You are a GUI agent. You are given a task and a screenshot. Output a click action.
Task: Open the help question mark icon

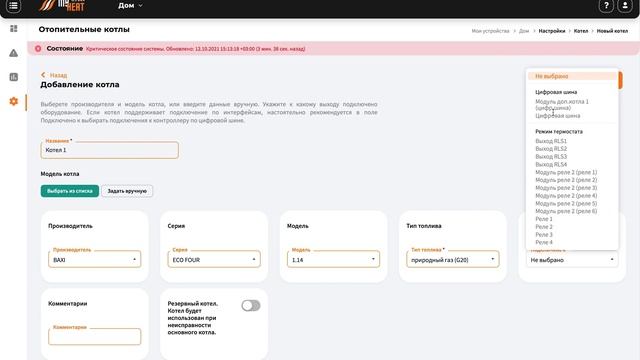point(606,6)
